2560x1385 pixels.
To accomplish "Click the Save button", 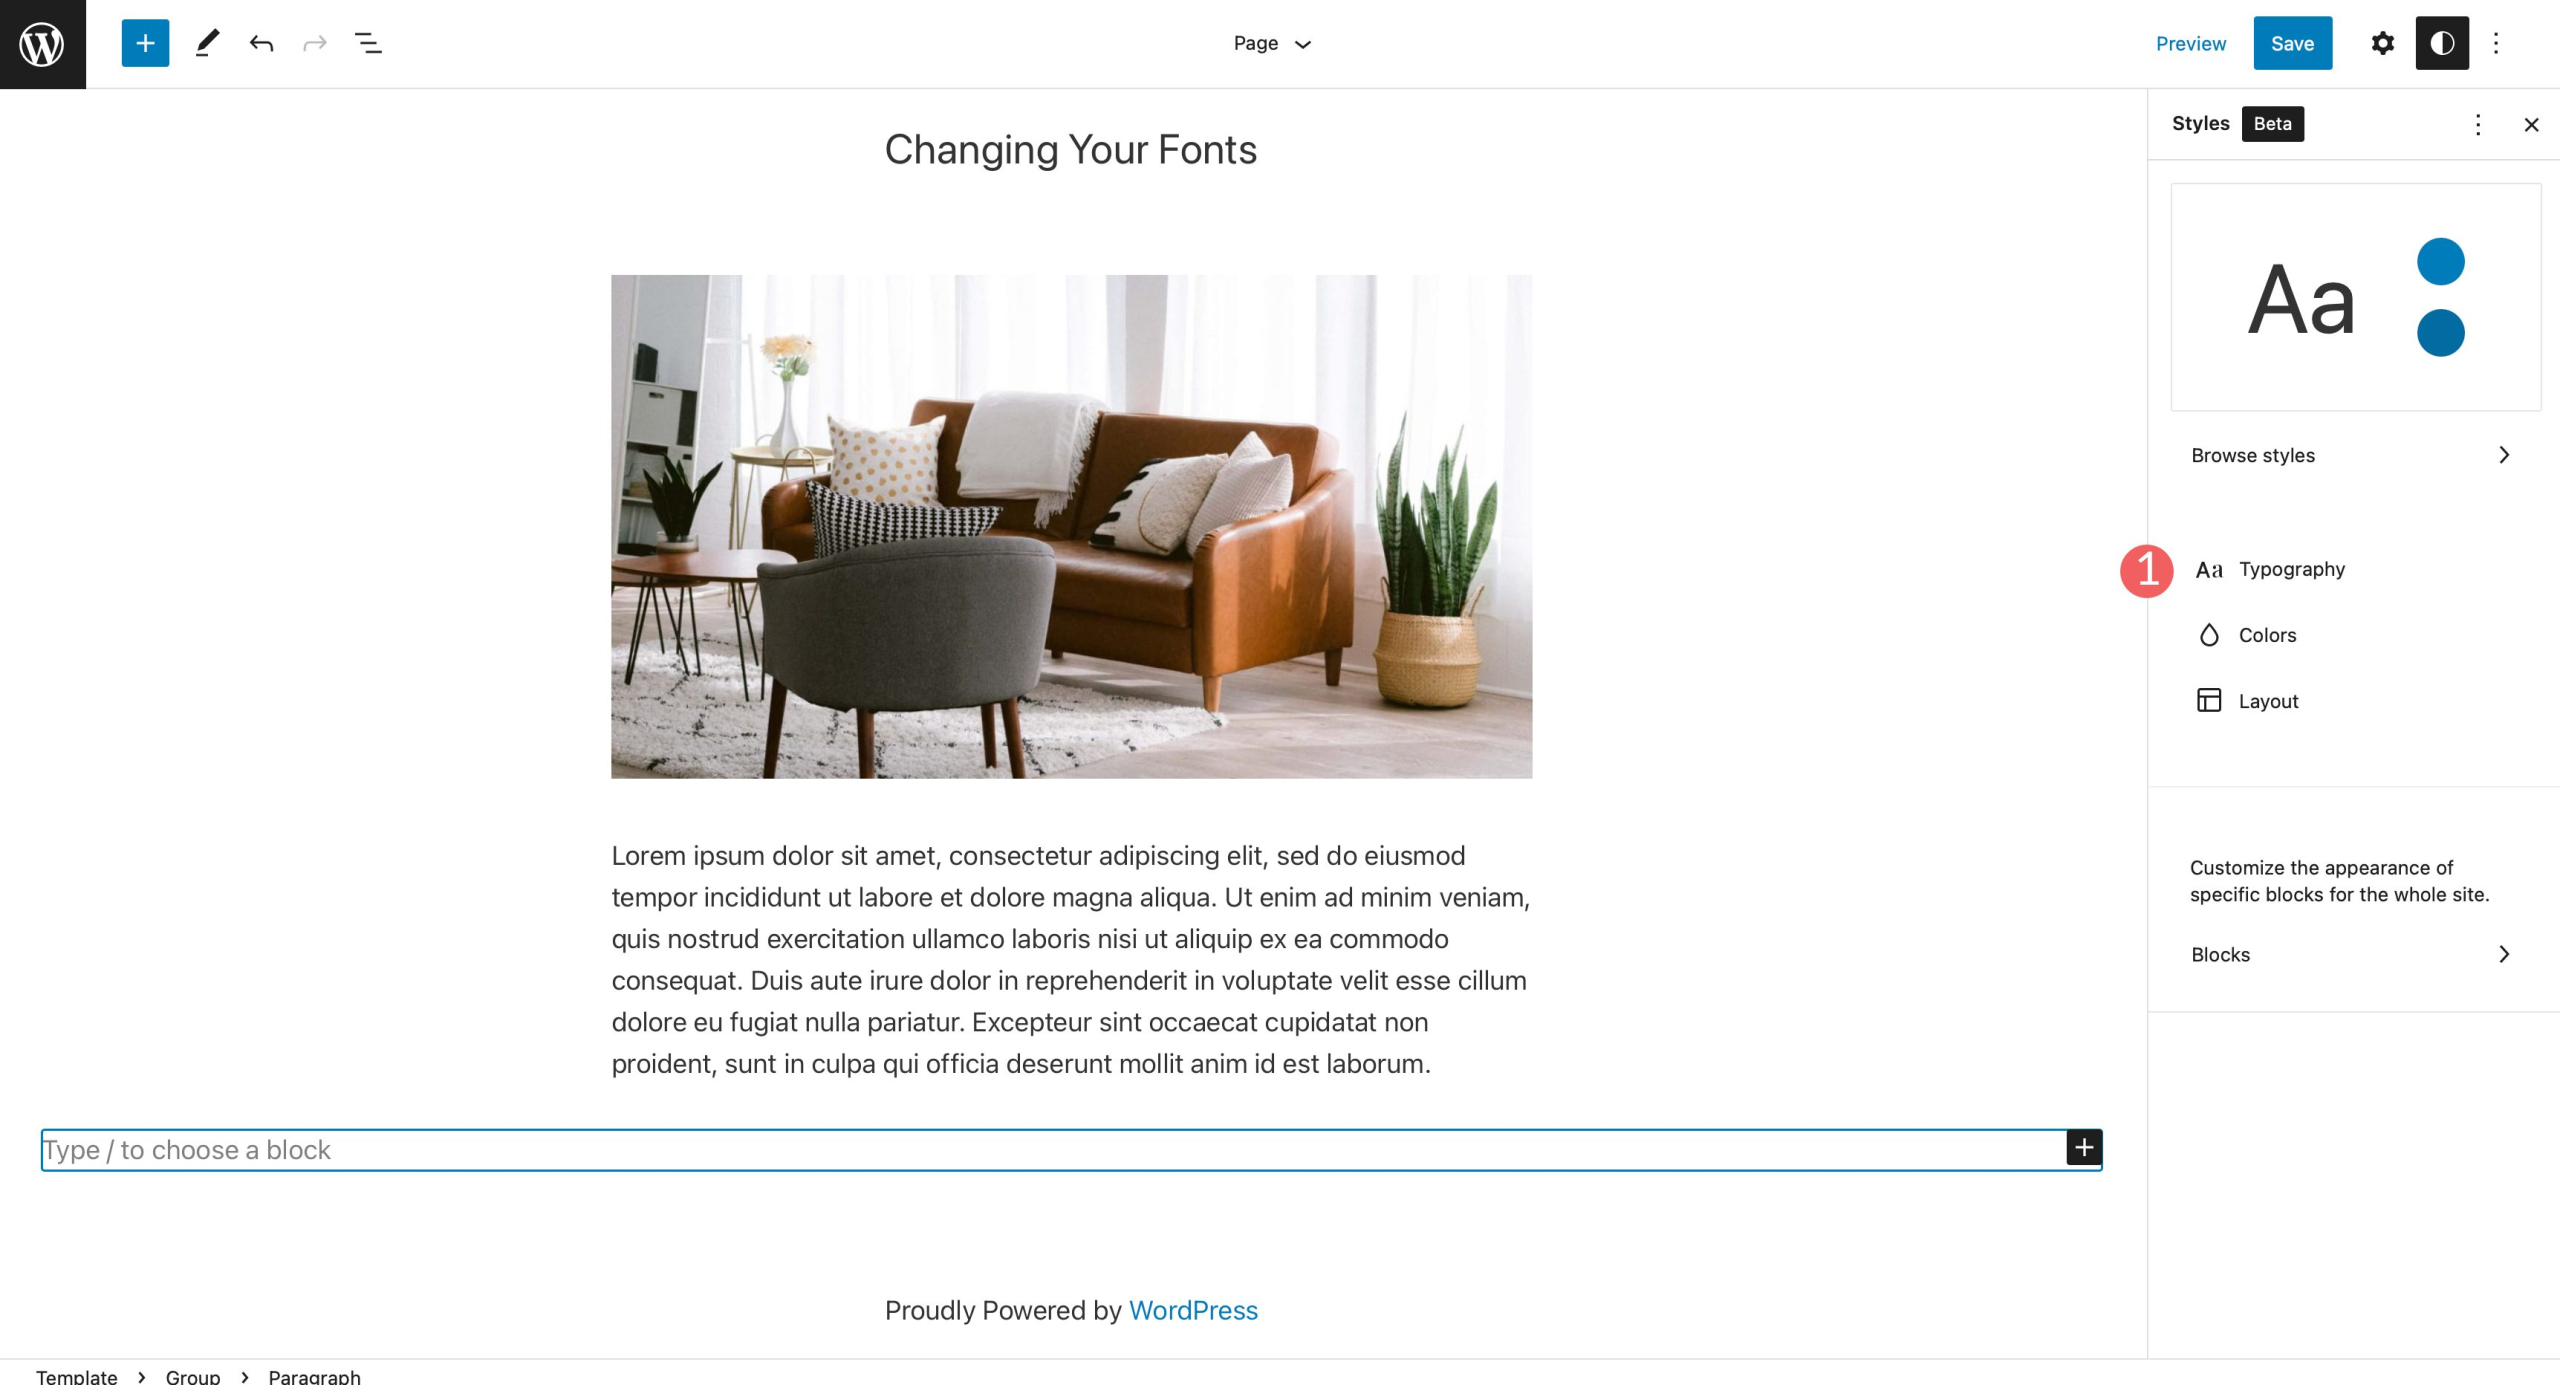I will [2292, 41].
